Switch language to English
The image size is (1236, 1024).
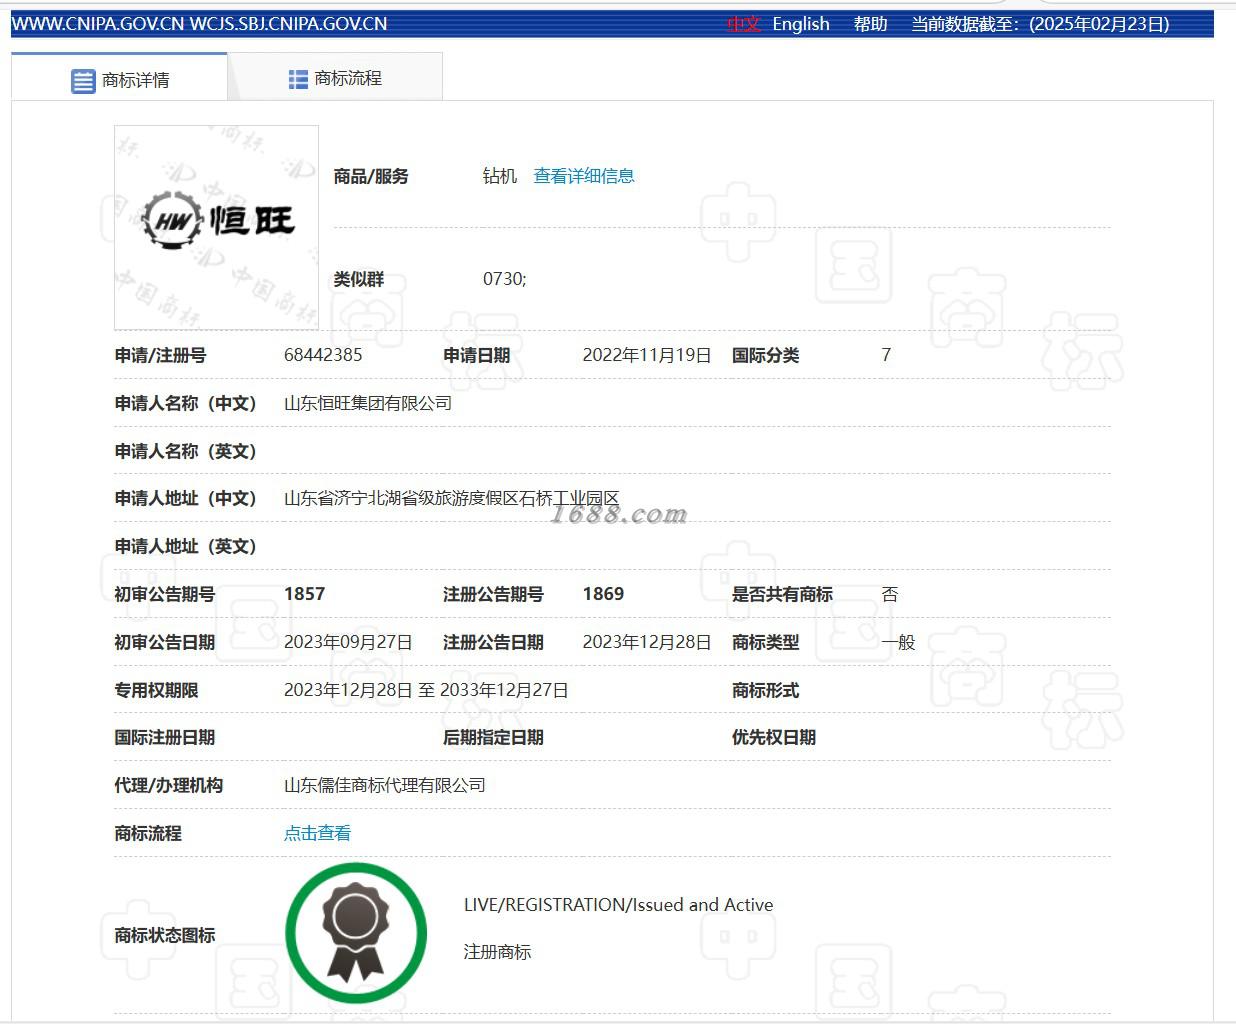coord(801,24)
